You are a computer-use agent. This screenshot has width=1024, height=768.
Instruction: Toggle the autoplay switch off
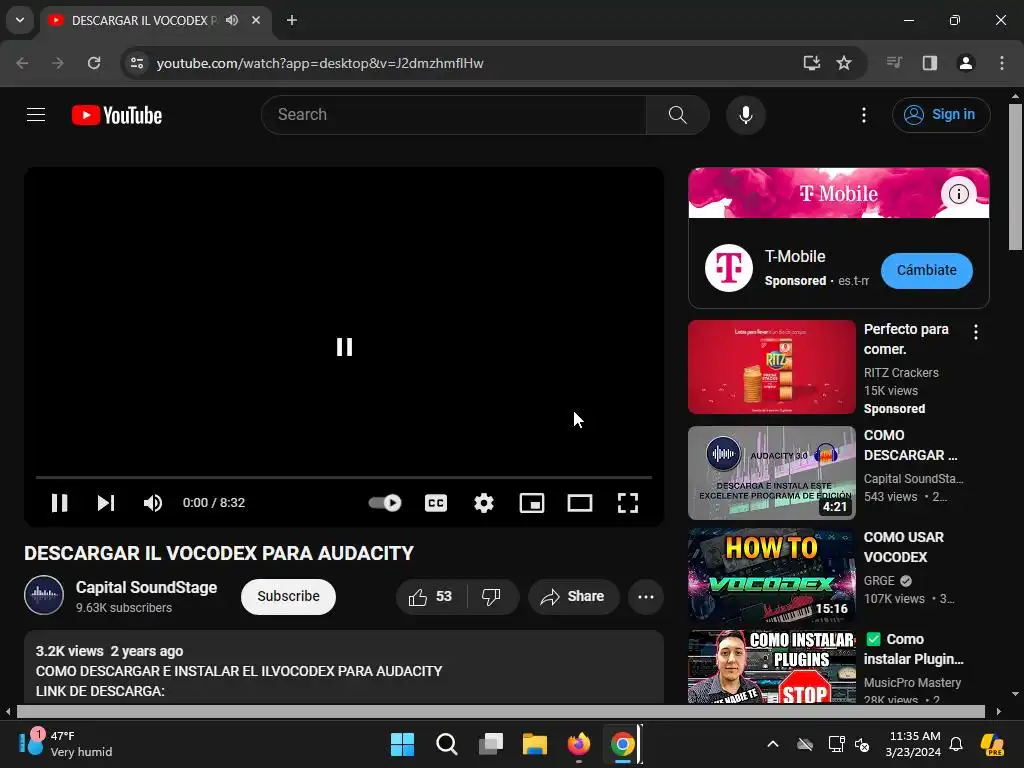385,503
